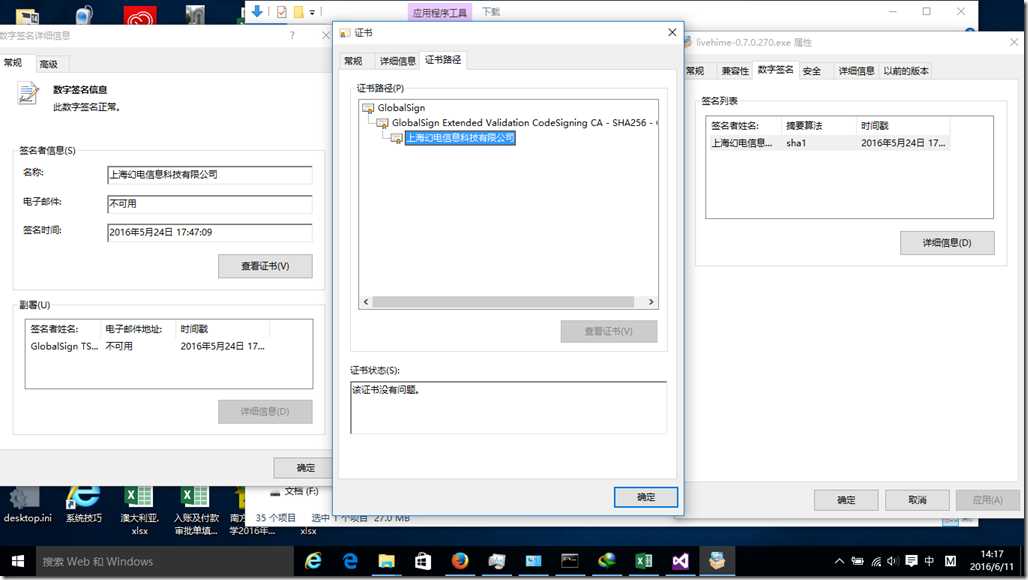The height and width of the screenshot is (580, 1028).
Task: Open File Explorer from taskbar
Action: click(x=386, y=561)
